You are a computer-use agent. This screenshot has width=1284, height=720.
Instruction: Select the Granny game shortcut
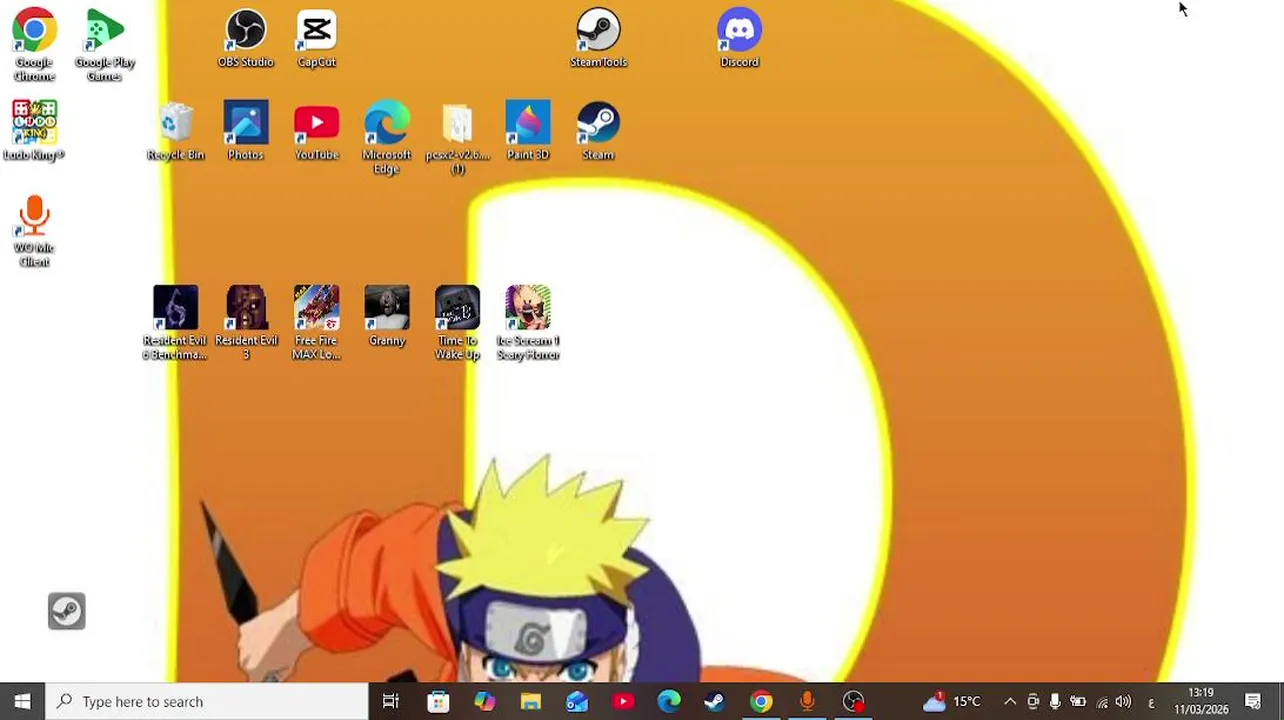click(387, 316)
